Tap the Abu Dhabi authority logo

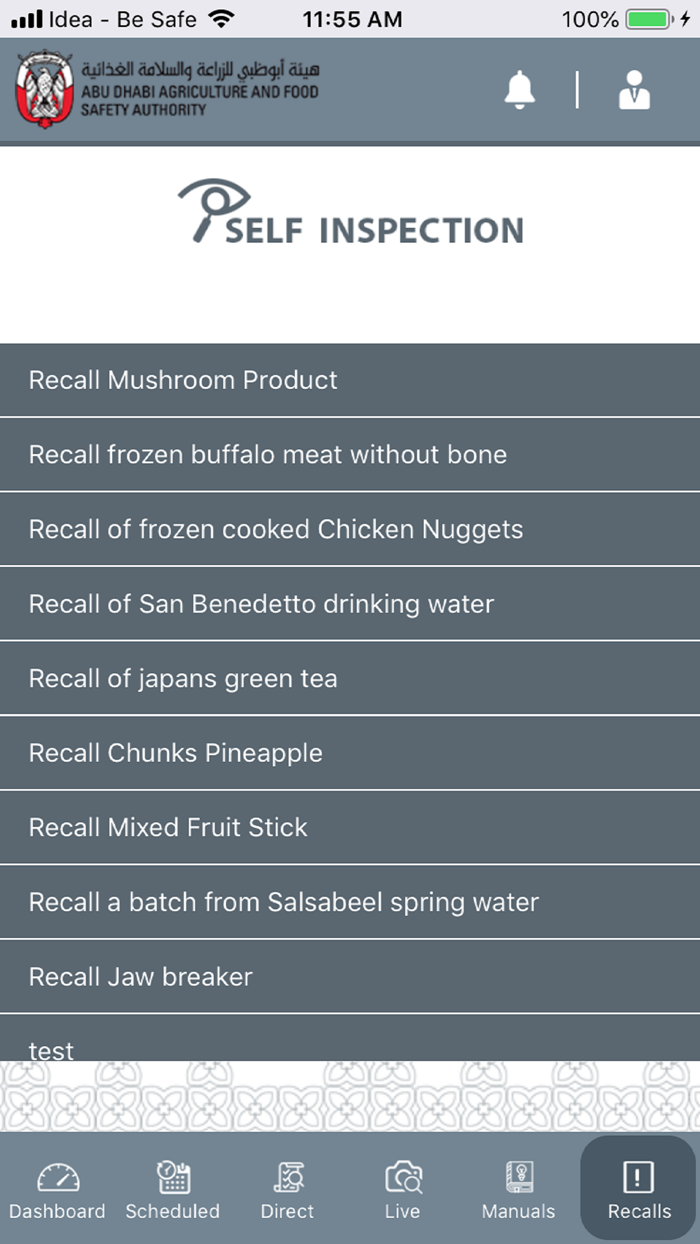coord(44,90)
